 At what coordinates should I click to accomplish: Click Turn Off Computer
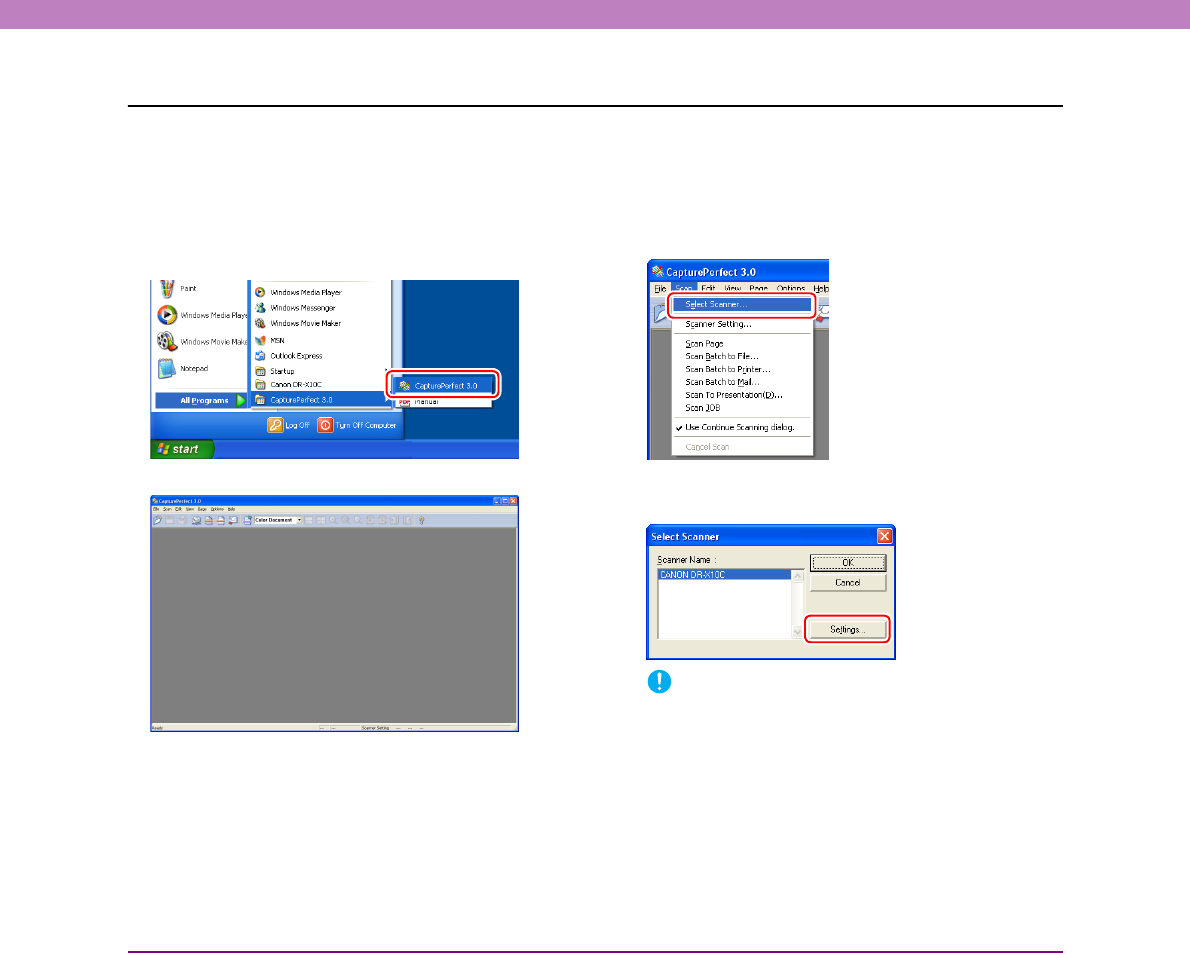357,425
